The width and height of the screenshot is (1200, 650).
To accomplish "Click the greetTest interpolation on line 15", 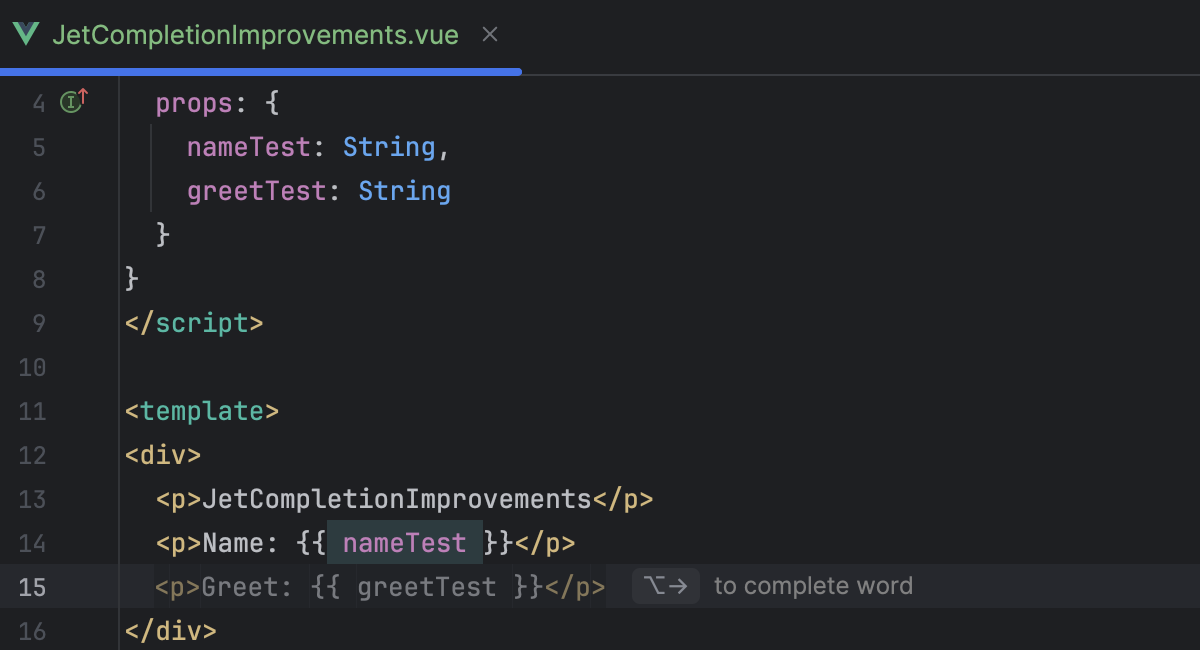I will tap(427, 586).
